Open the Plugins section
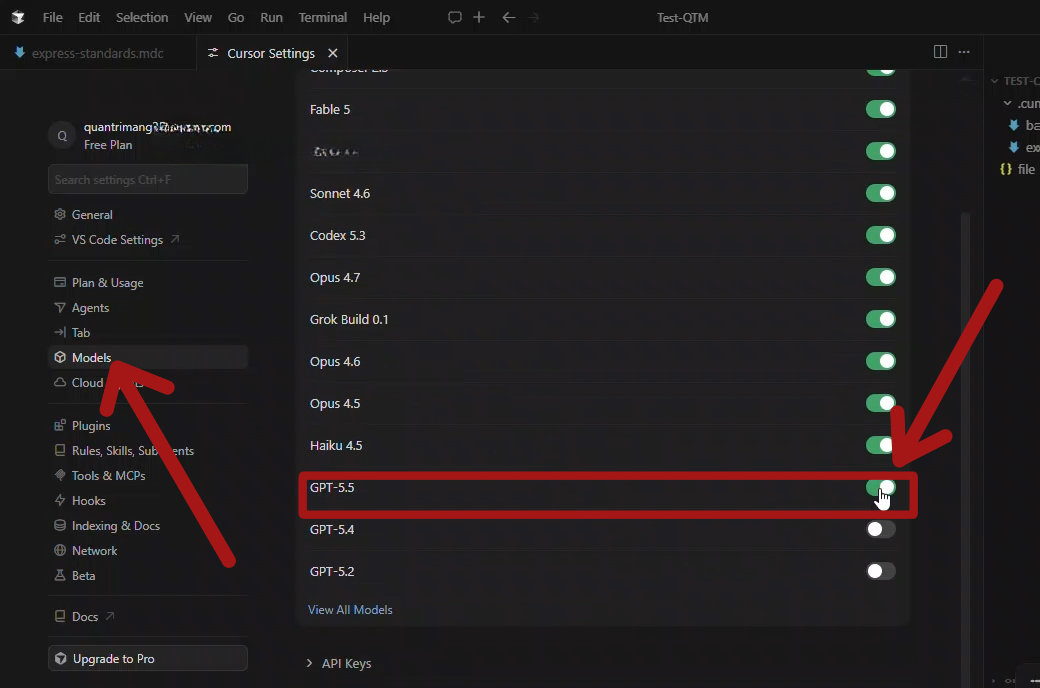The width and height of the screenshot is (1040, 688). click(91, 426)
